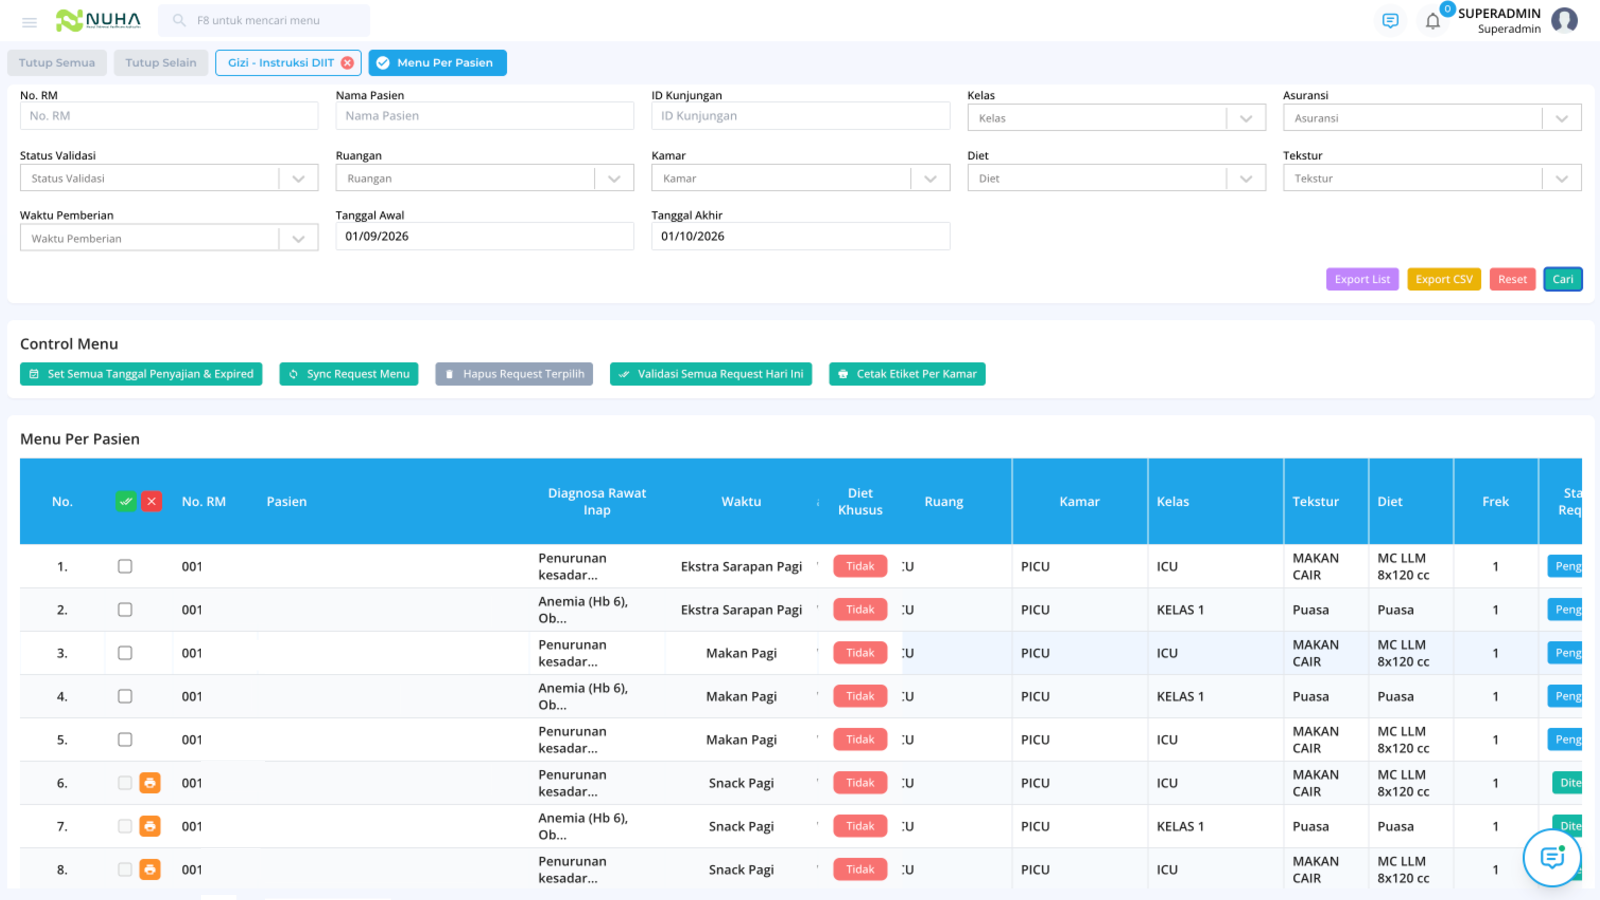Focus the Nama Pasien input field
Screen dimensions: 1600x900
click(x=485, y=116)
